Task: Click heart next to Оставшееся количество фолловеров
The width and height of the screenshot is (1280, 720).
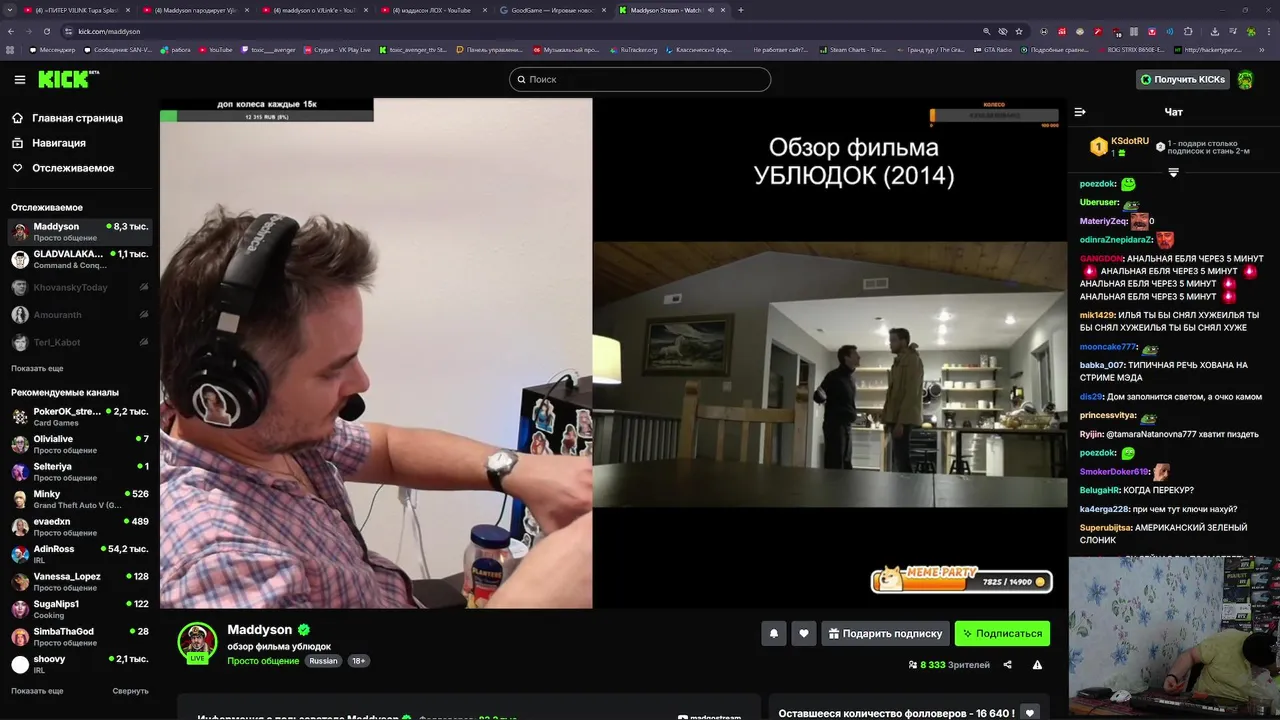Action: [x=1030, y=713]
